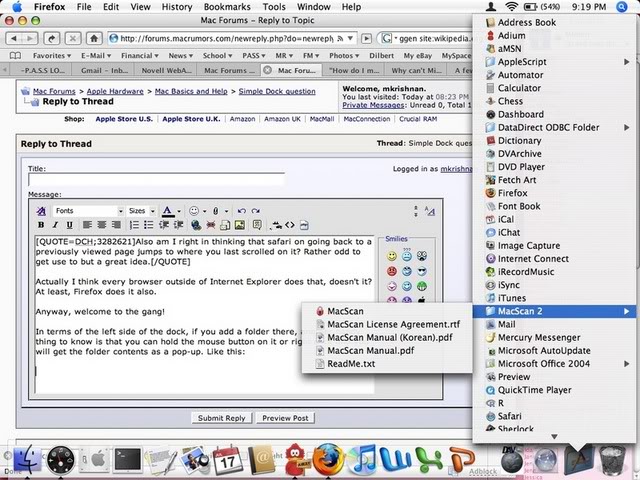640x480 pixels.
Task: Open the Mac Forums breadcrumb link
Action: pos(54,91)
